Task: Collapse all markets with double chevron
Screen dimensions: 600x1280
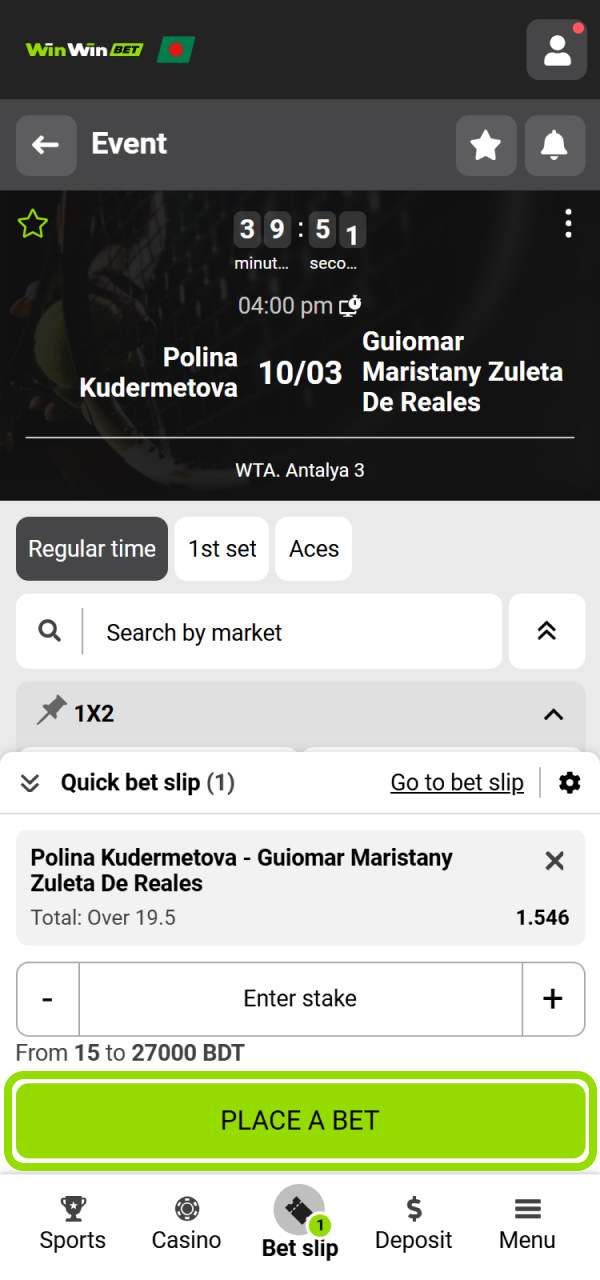Action: coord(547,631)
